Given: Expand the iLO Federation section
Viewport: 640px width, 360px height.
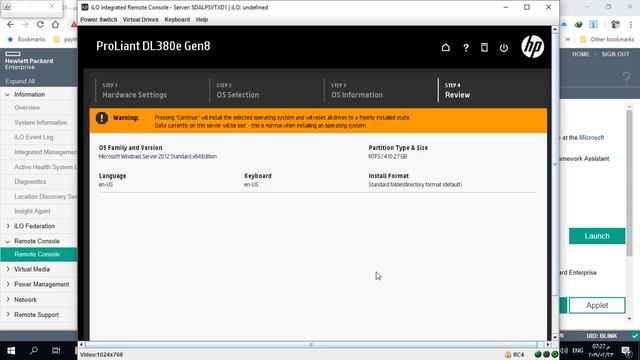Looking at the screenshot, I should coord(7,226).
